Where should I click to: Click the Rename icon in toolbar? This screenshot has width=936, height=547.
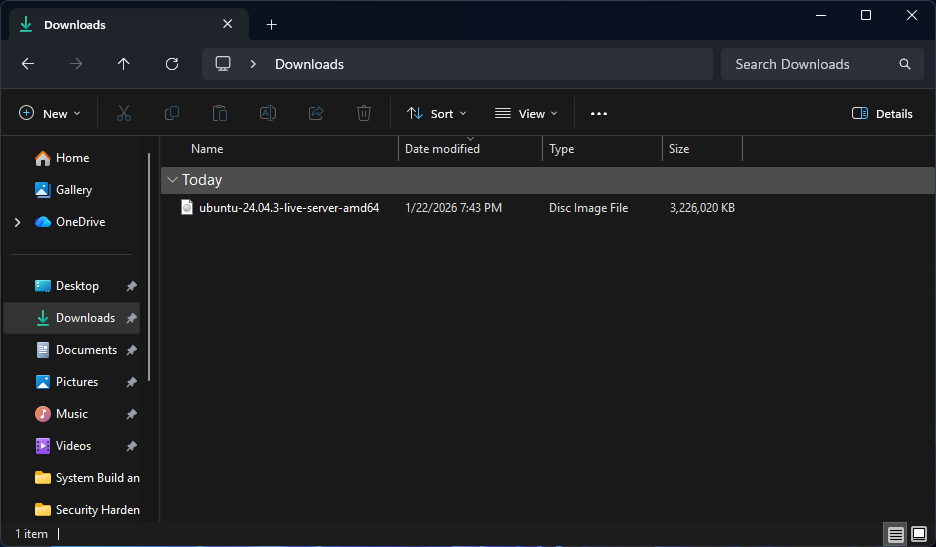(268, 114)
